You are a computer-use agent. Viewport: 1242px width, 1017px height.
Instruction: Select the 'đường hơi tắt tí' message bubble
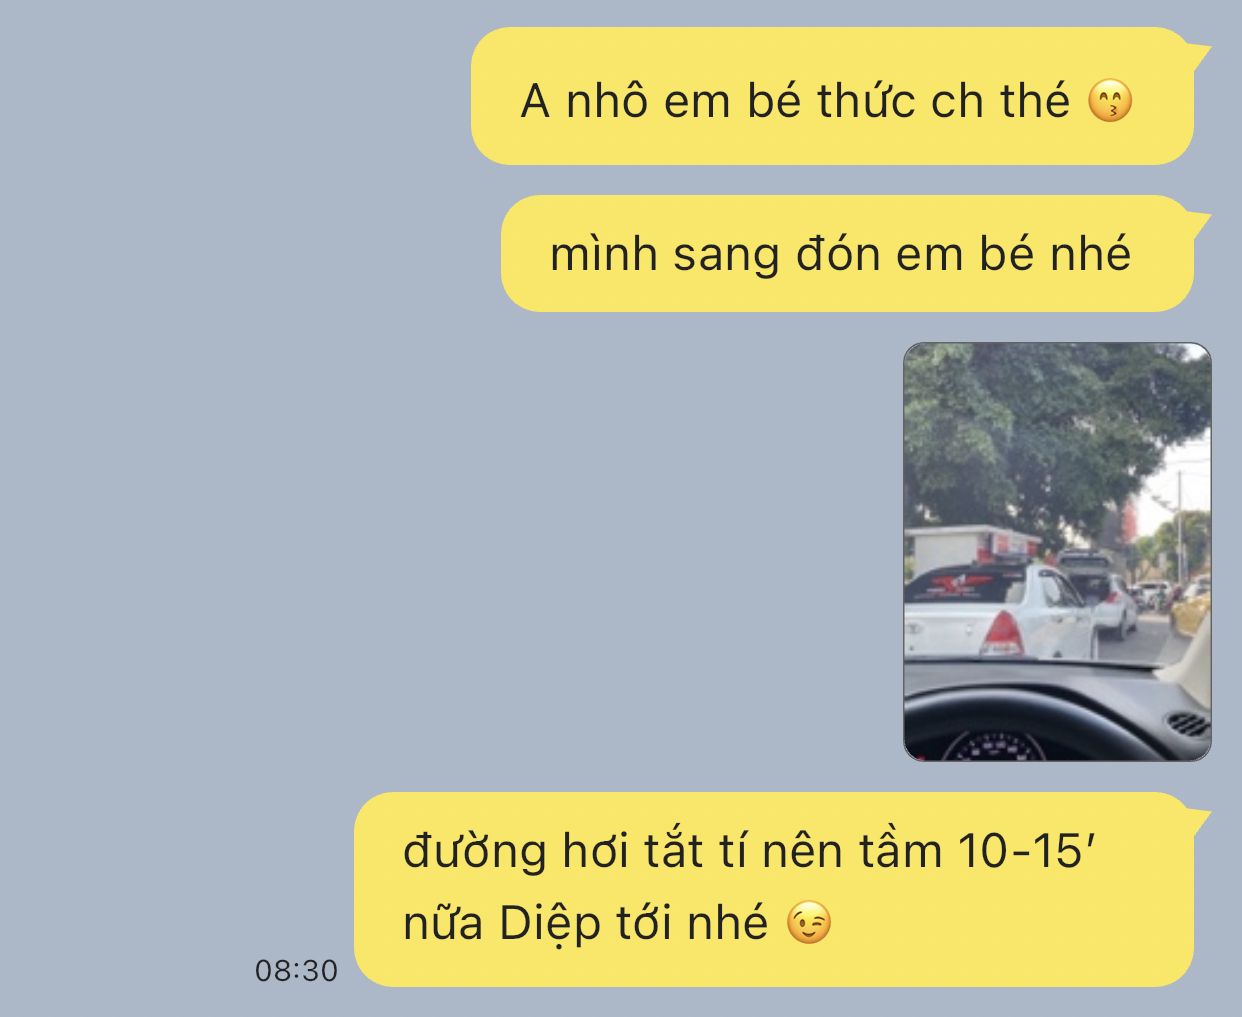pos(774,889)
